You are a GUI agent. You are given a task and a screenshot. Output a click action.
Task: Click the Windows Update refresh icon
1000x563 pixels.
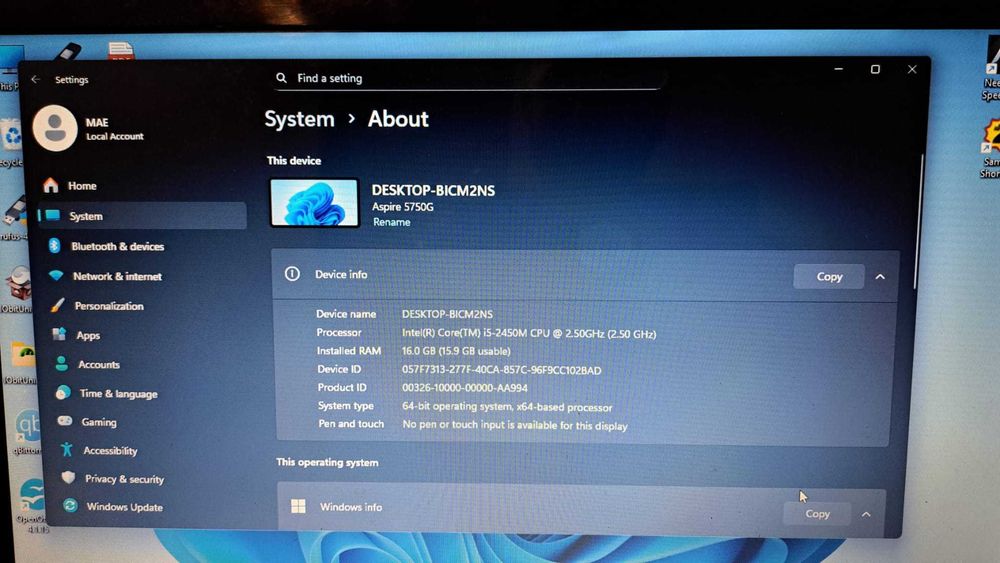[70, 506]
